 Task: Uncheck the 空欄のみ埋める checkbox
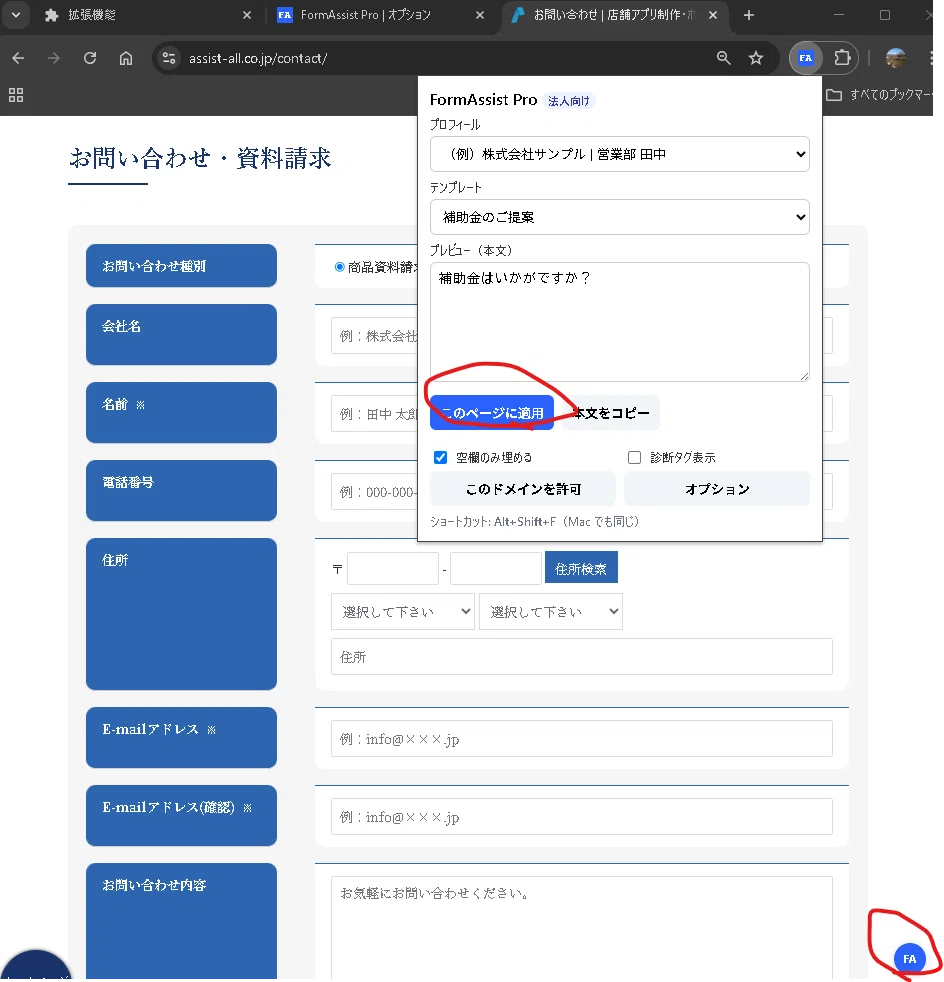[440, 458]
